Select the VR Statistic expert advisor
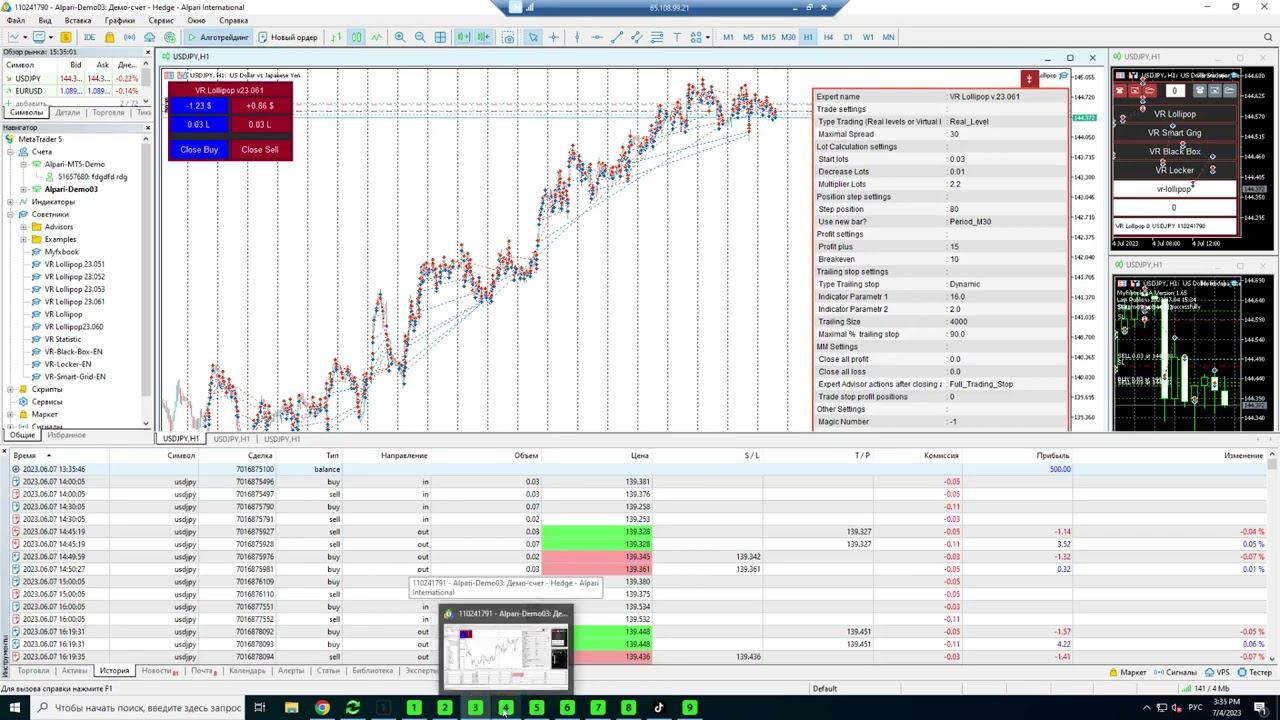This screenshot has height=720, width=1280. click(63, 339)
